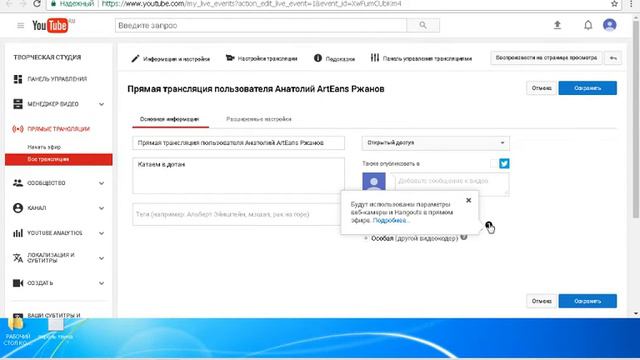Click the Twitter share icon
640x360 pixels.
(504, 164)
